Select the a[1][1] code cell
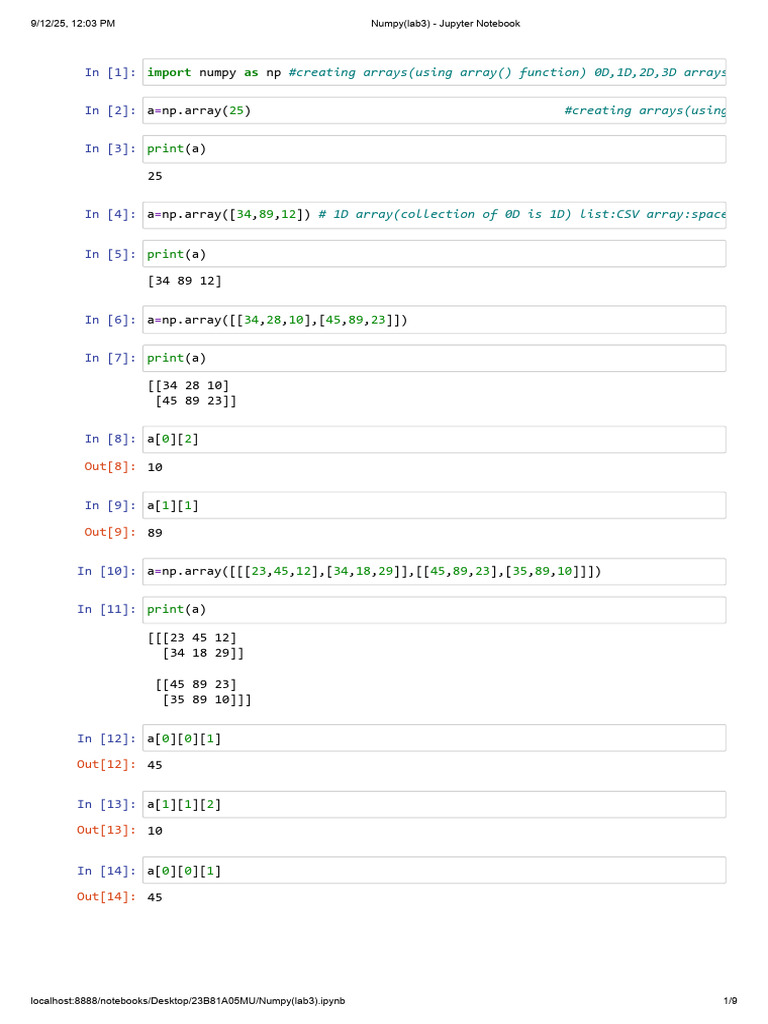The image size is (768, 1024). (434, 505)
